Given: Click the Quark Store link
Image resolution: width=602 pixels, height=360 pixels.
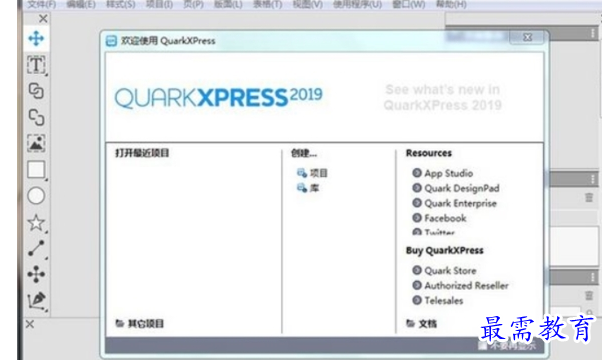Looking at the screenshot, I should click(444, 271).
